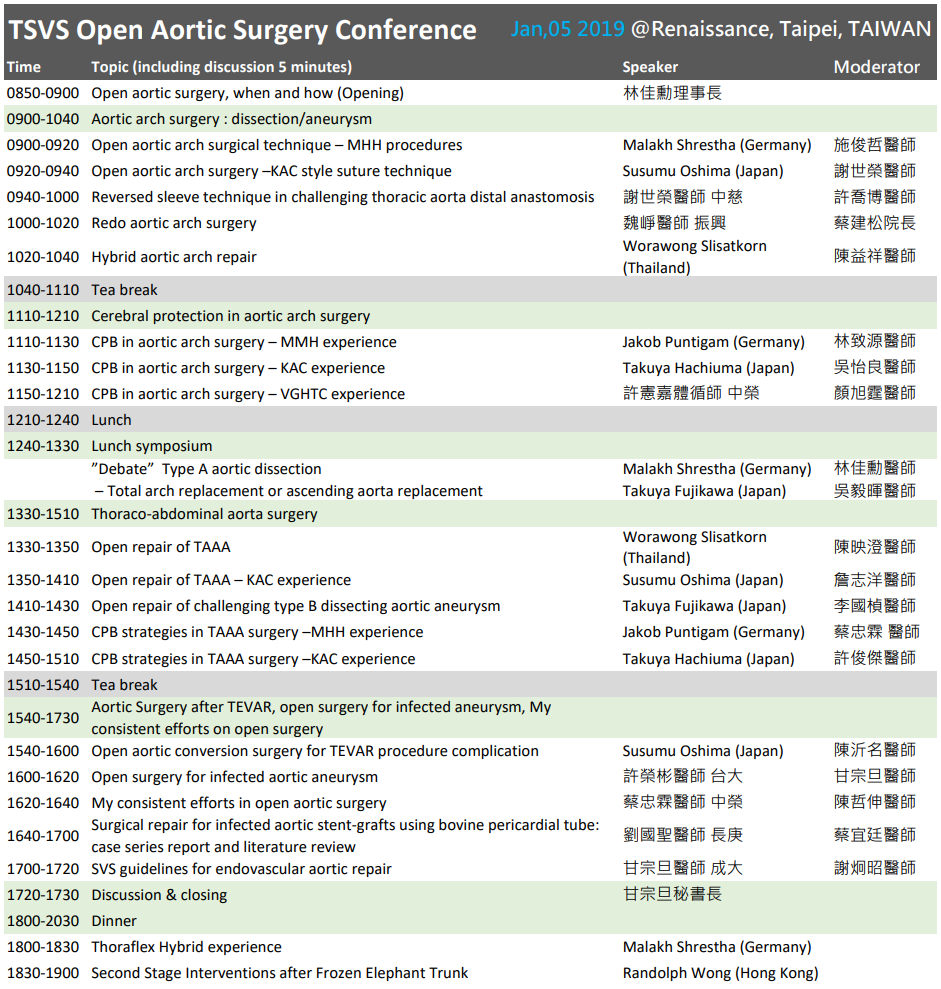Select the blue date "Jan,05 2019"
The height and width of the screenshot is (989, 941).
(568, 29)
